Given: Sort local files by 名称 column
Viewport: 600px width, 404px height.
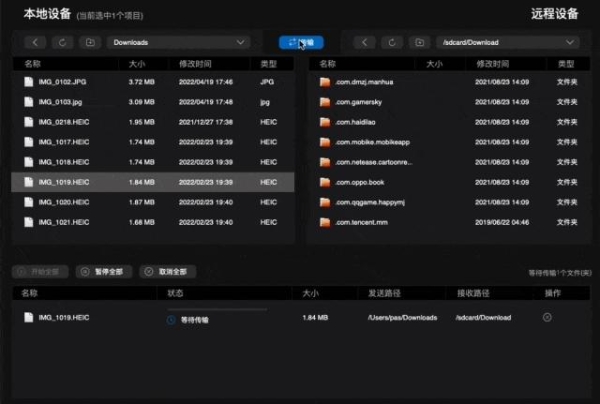Looking at the screenshot, I should point(33,64).
